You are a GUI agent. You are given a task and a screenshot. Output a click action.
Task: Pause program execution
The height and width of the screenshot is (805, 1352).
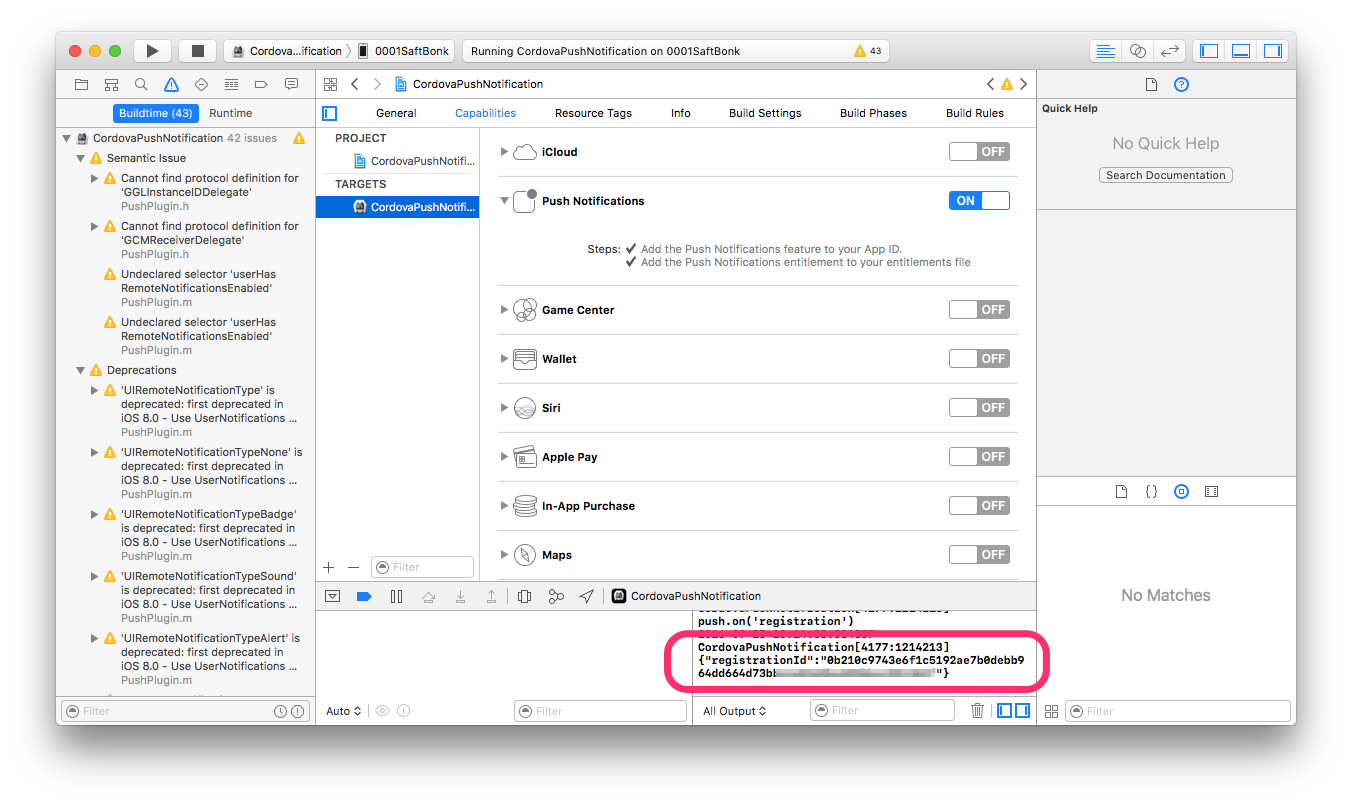click(x=396, y=596)
